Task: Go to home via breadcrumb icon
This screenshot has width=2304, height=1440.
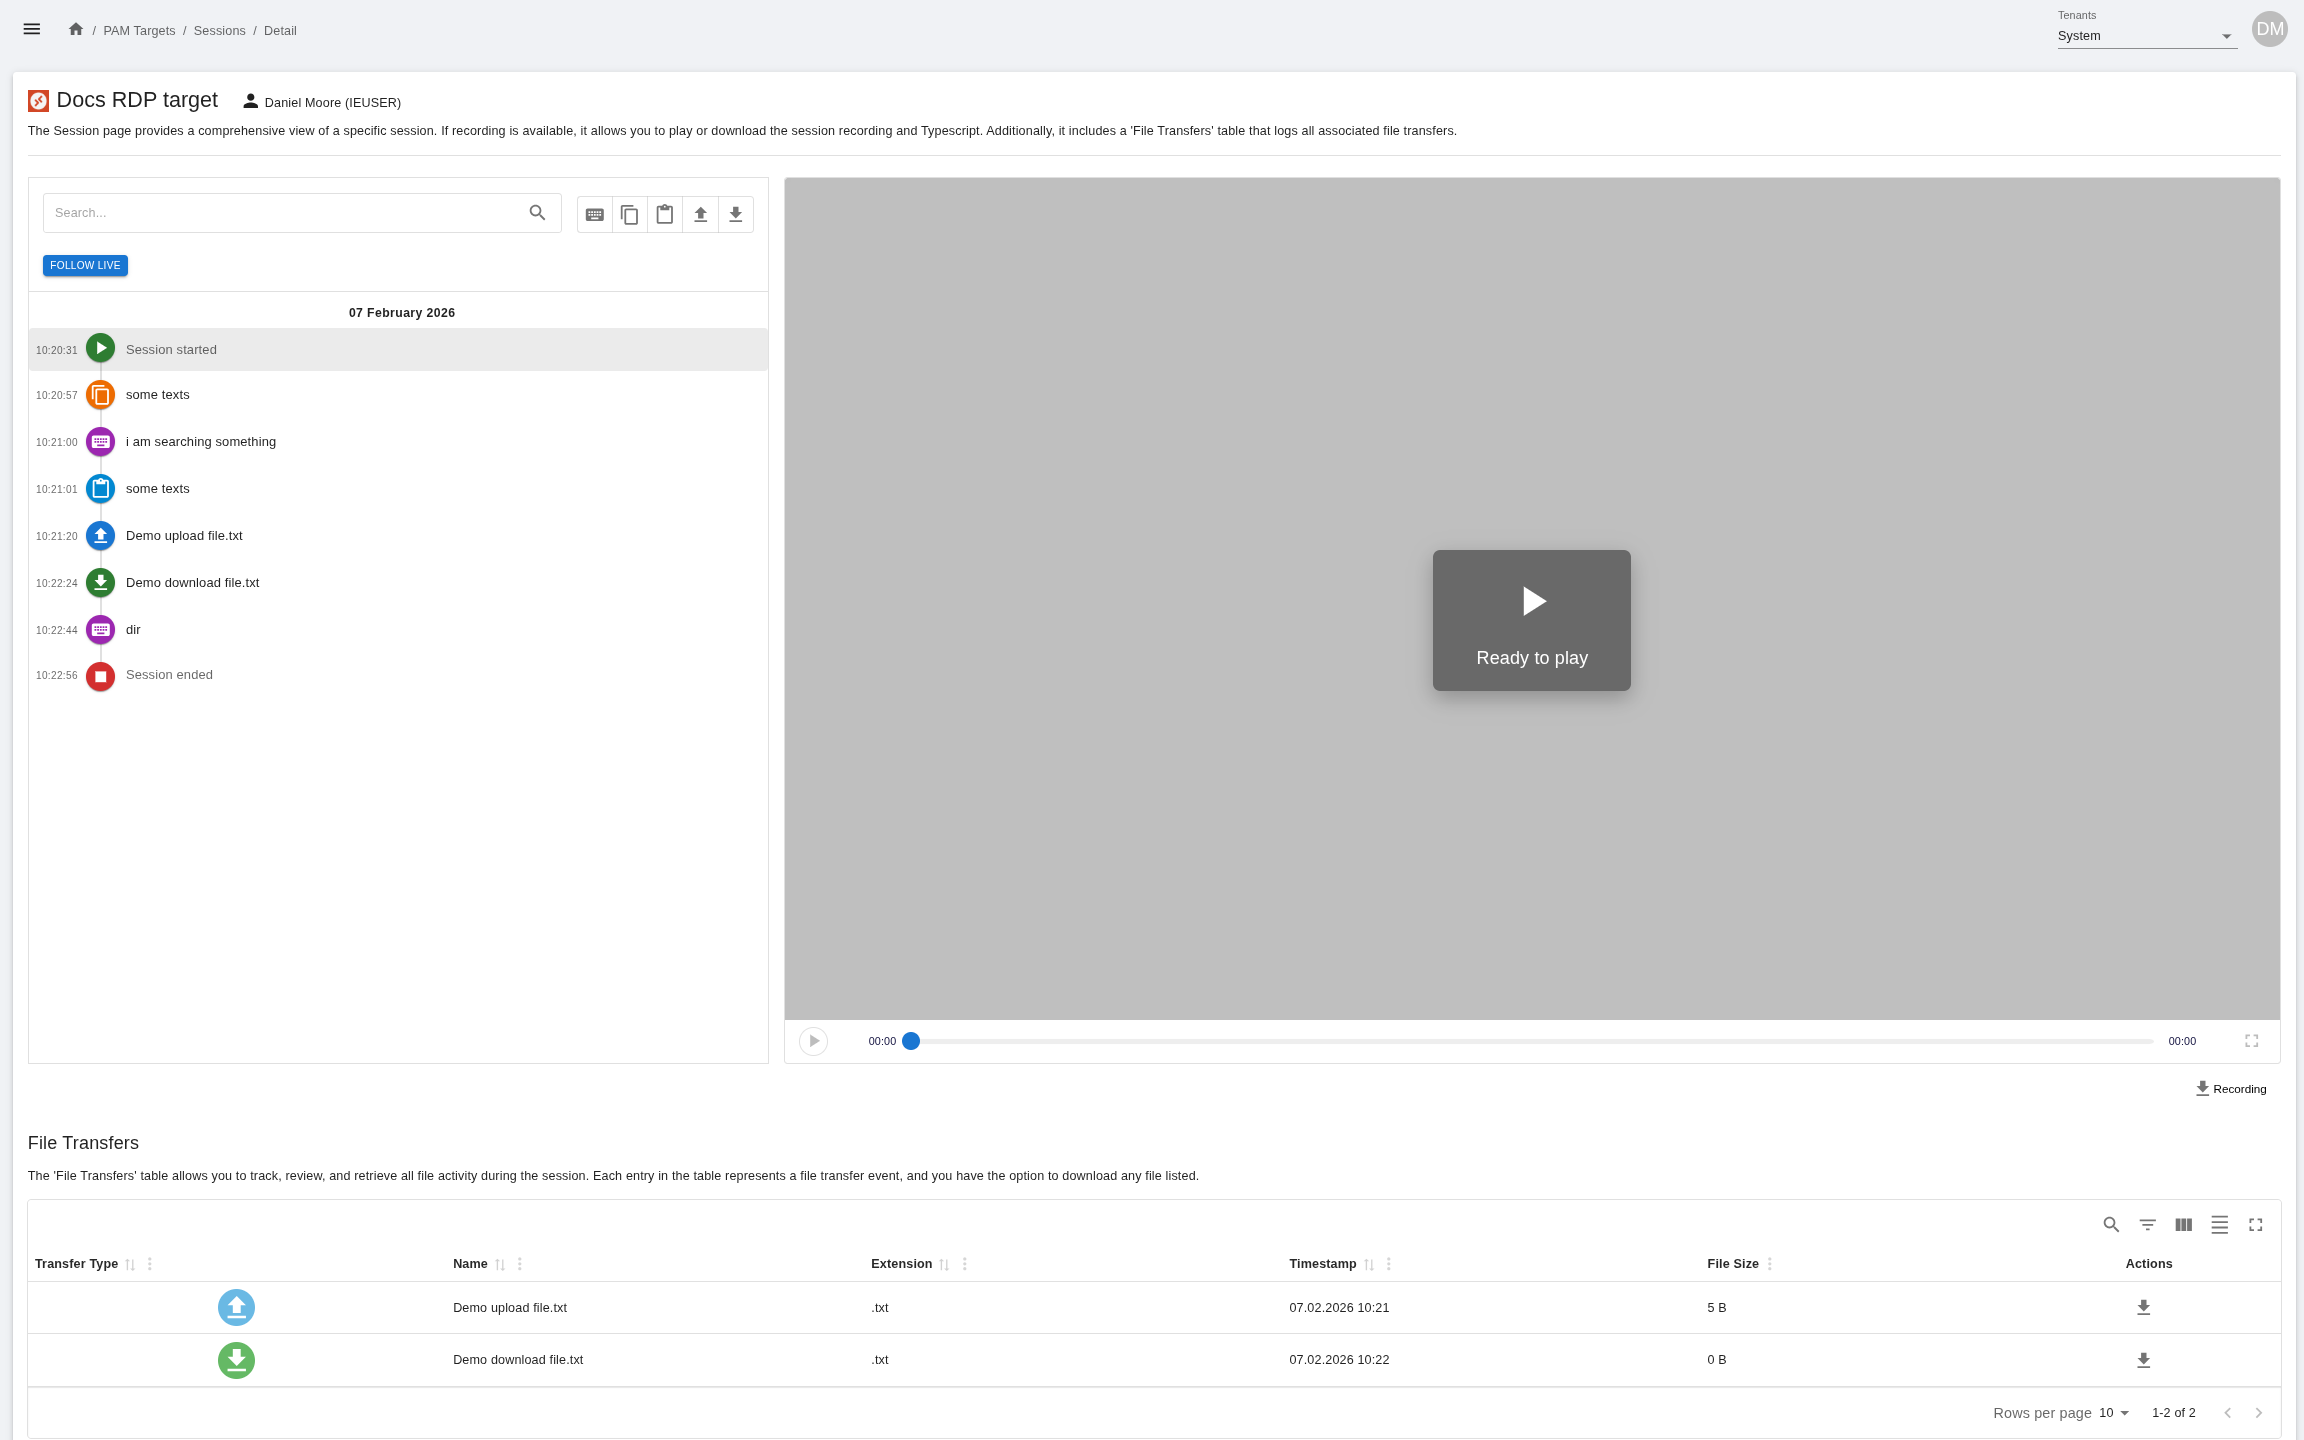Action: coord(76,30)
